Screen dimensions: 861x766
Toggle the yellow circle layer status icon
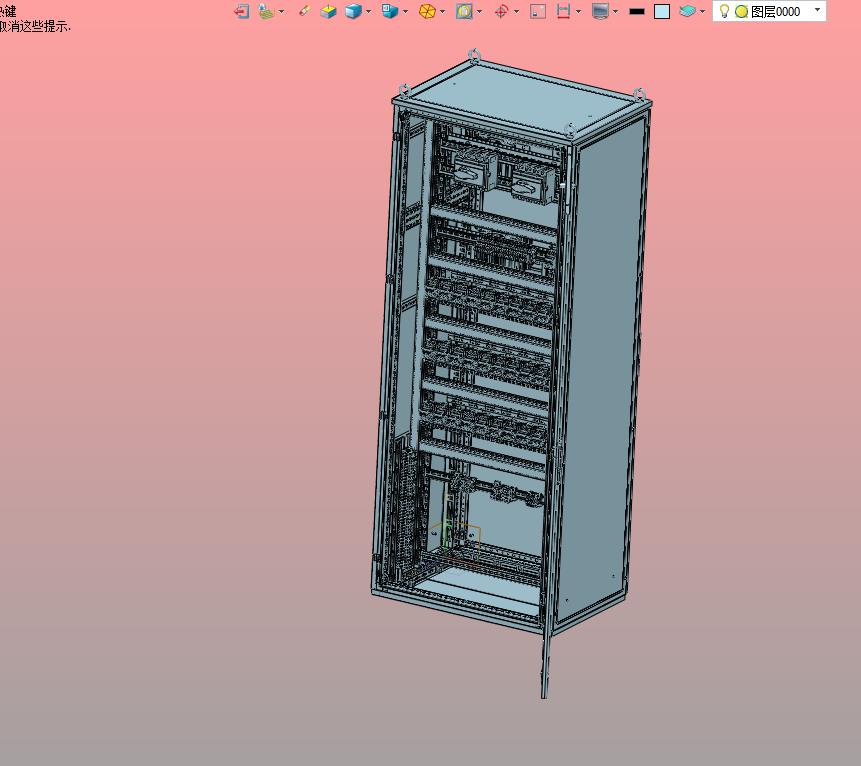coord(741,11)
